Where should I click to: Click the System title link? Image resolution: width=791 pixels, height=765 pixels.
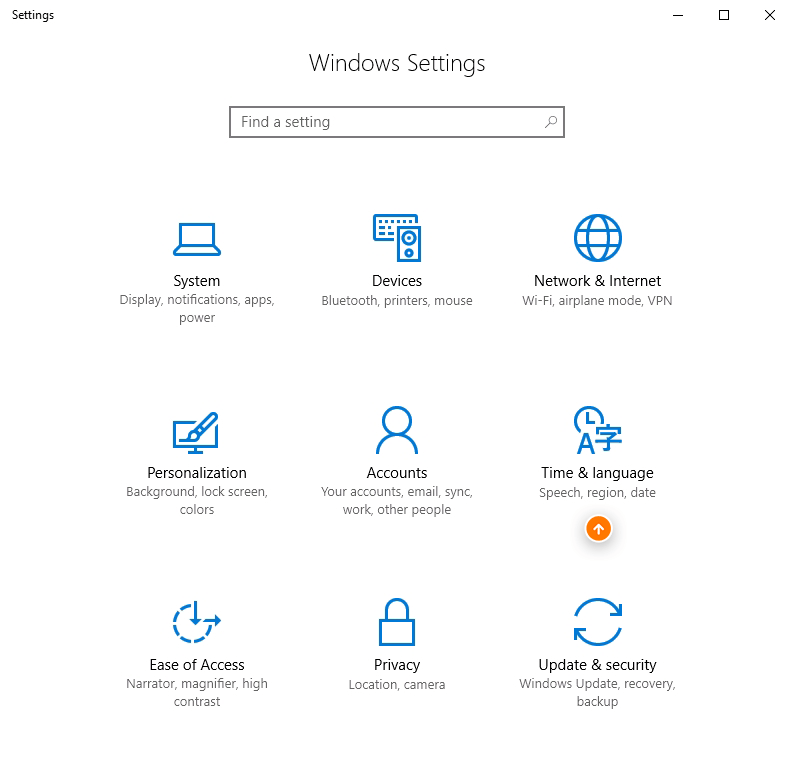pyautogui.click(x=197, y=281)
